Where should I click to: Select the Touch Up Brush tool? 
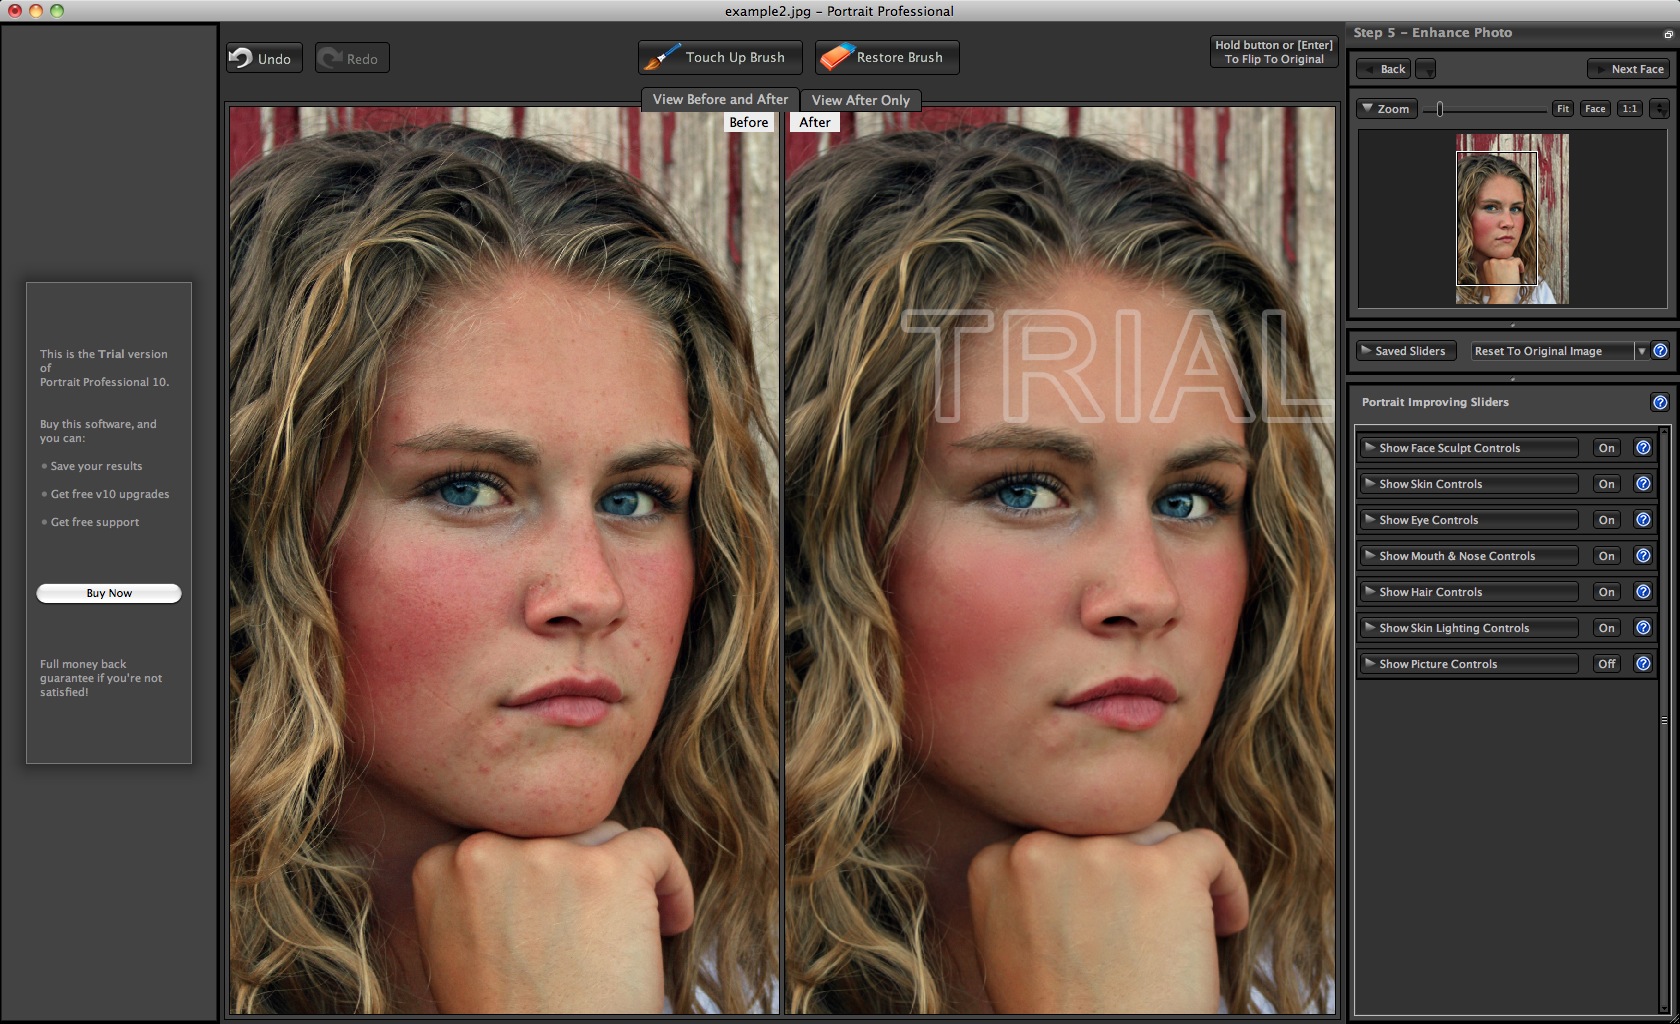coord(719,57)
